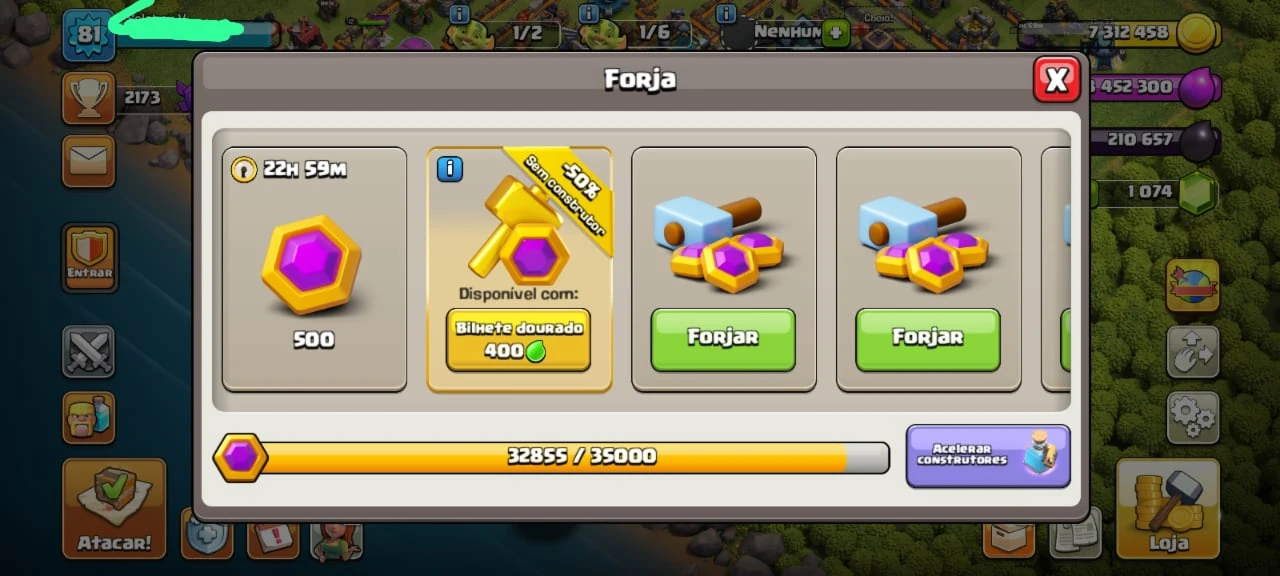Tap the Atacar! attack button
1280x576 pixels.
point(114,508)
